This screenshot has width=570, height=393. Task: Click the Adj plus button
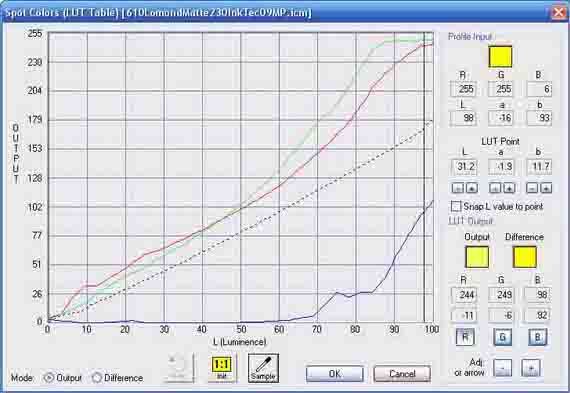530,368
